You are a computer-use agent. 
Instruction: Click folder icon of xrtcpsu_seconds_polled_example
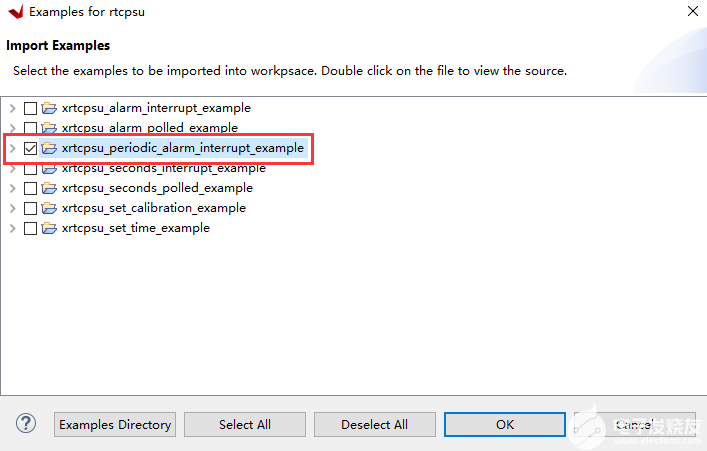(x=49, y=188)
